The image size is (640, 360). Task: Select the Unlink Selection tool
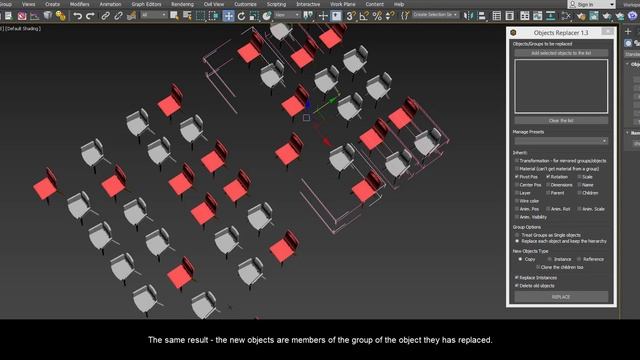[x=118, y=16]
